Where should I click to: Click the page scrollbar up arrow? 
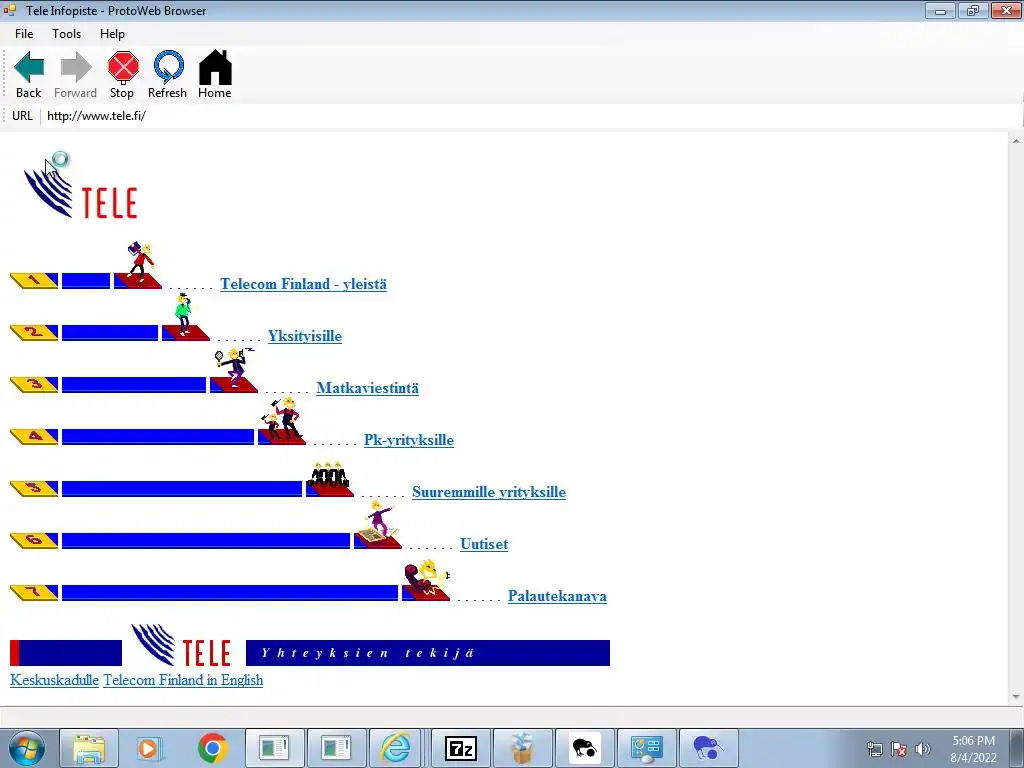pos(1016,141)
